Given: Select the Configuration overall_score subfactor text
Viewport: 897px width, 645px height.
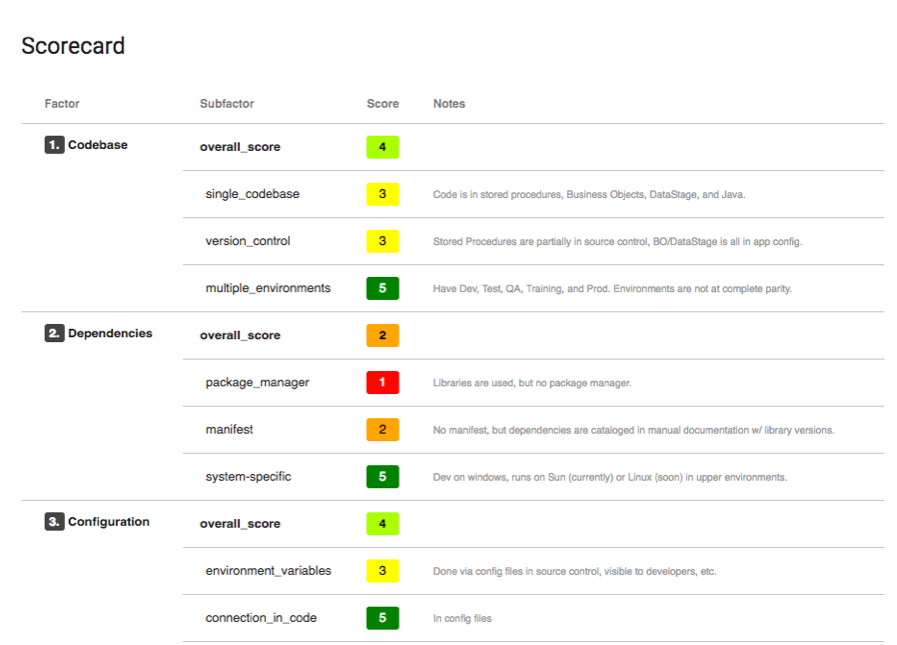Looking at the screenshot, I should [x=240, y=524].
